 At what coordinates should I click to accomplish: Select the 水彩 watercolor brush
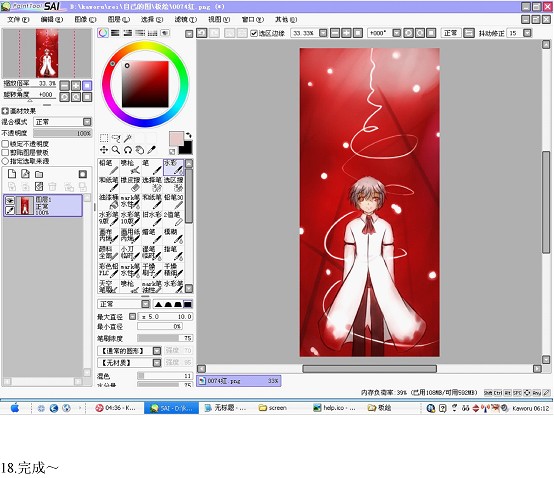[173, 167]
